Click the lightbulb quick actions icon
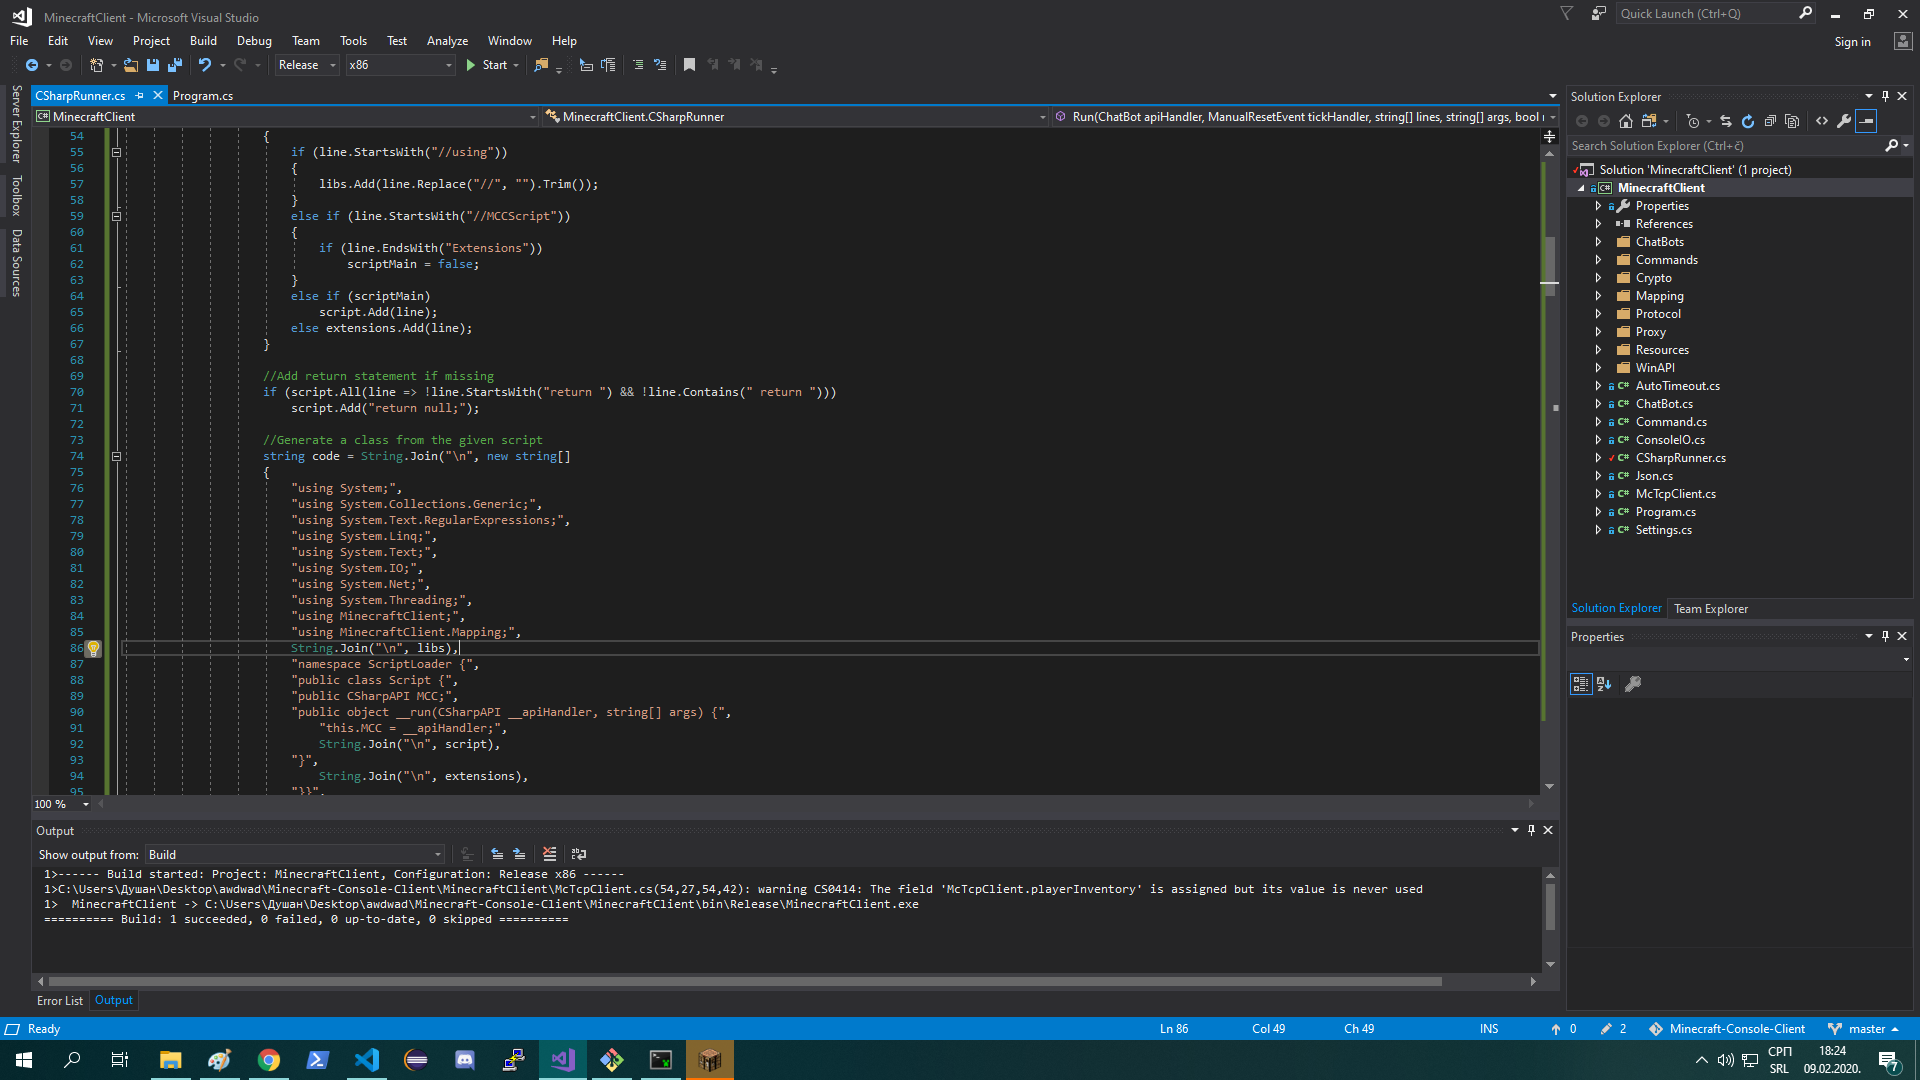The image size is (1920, 1080). [93, 648]
